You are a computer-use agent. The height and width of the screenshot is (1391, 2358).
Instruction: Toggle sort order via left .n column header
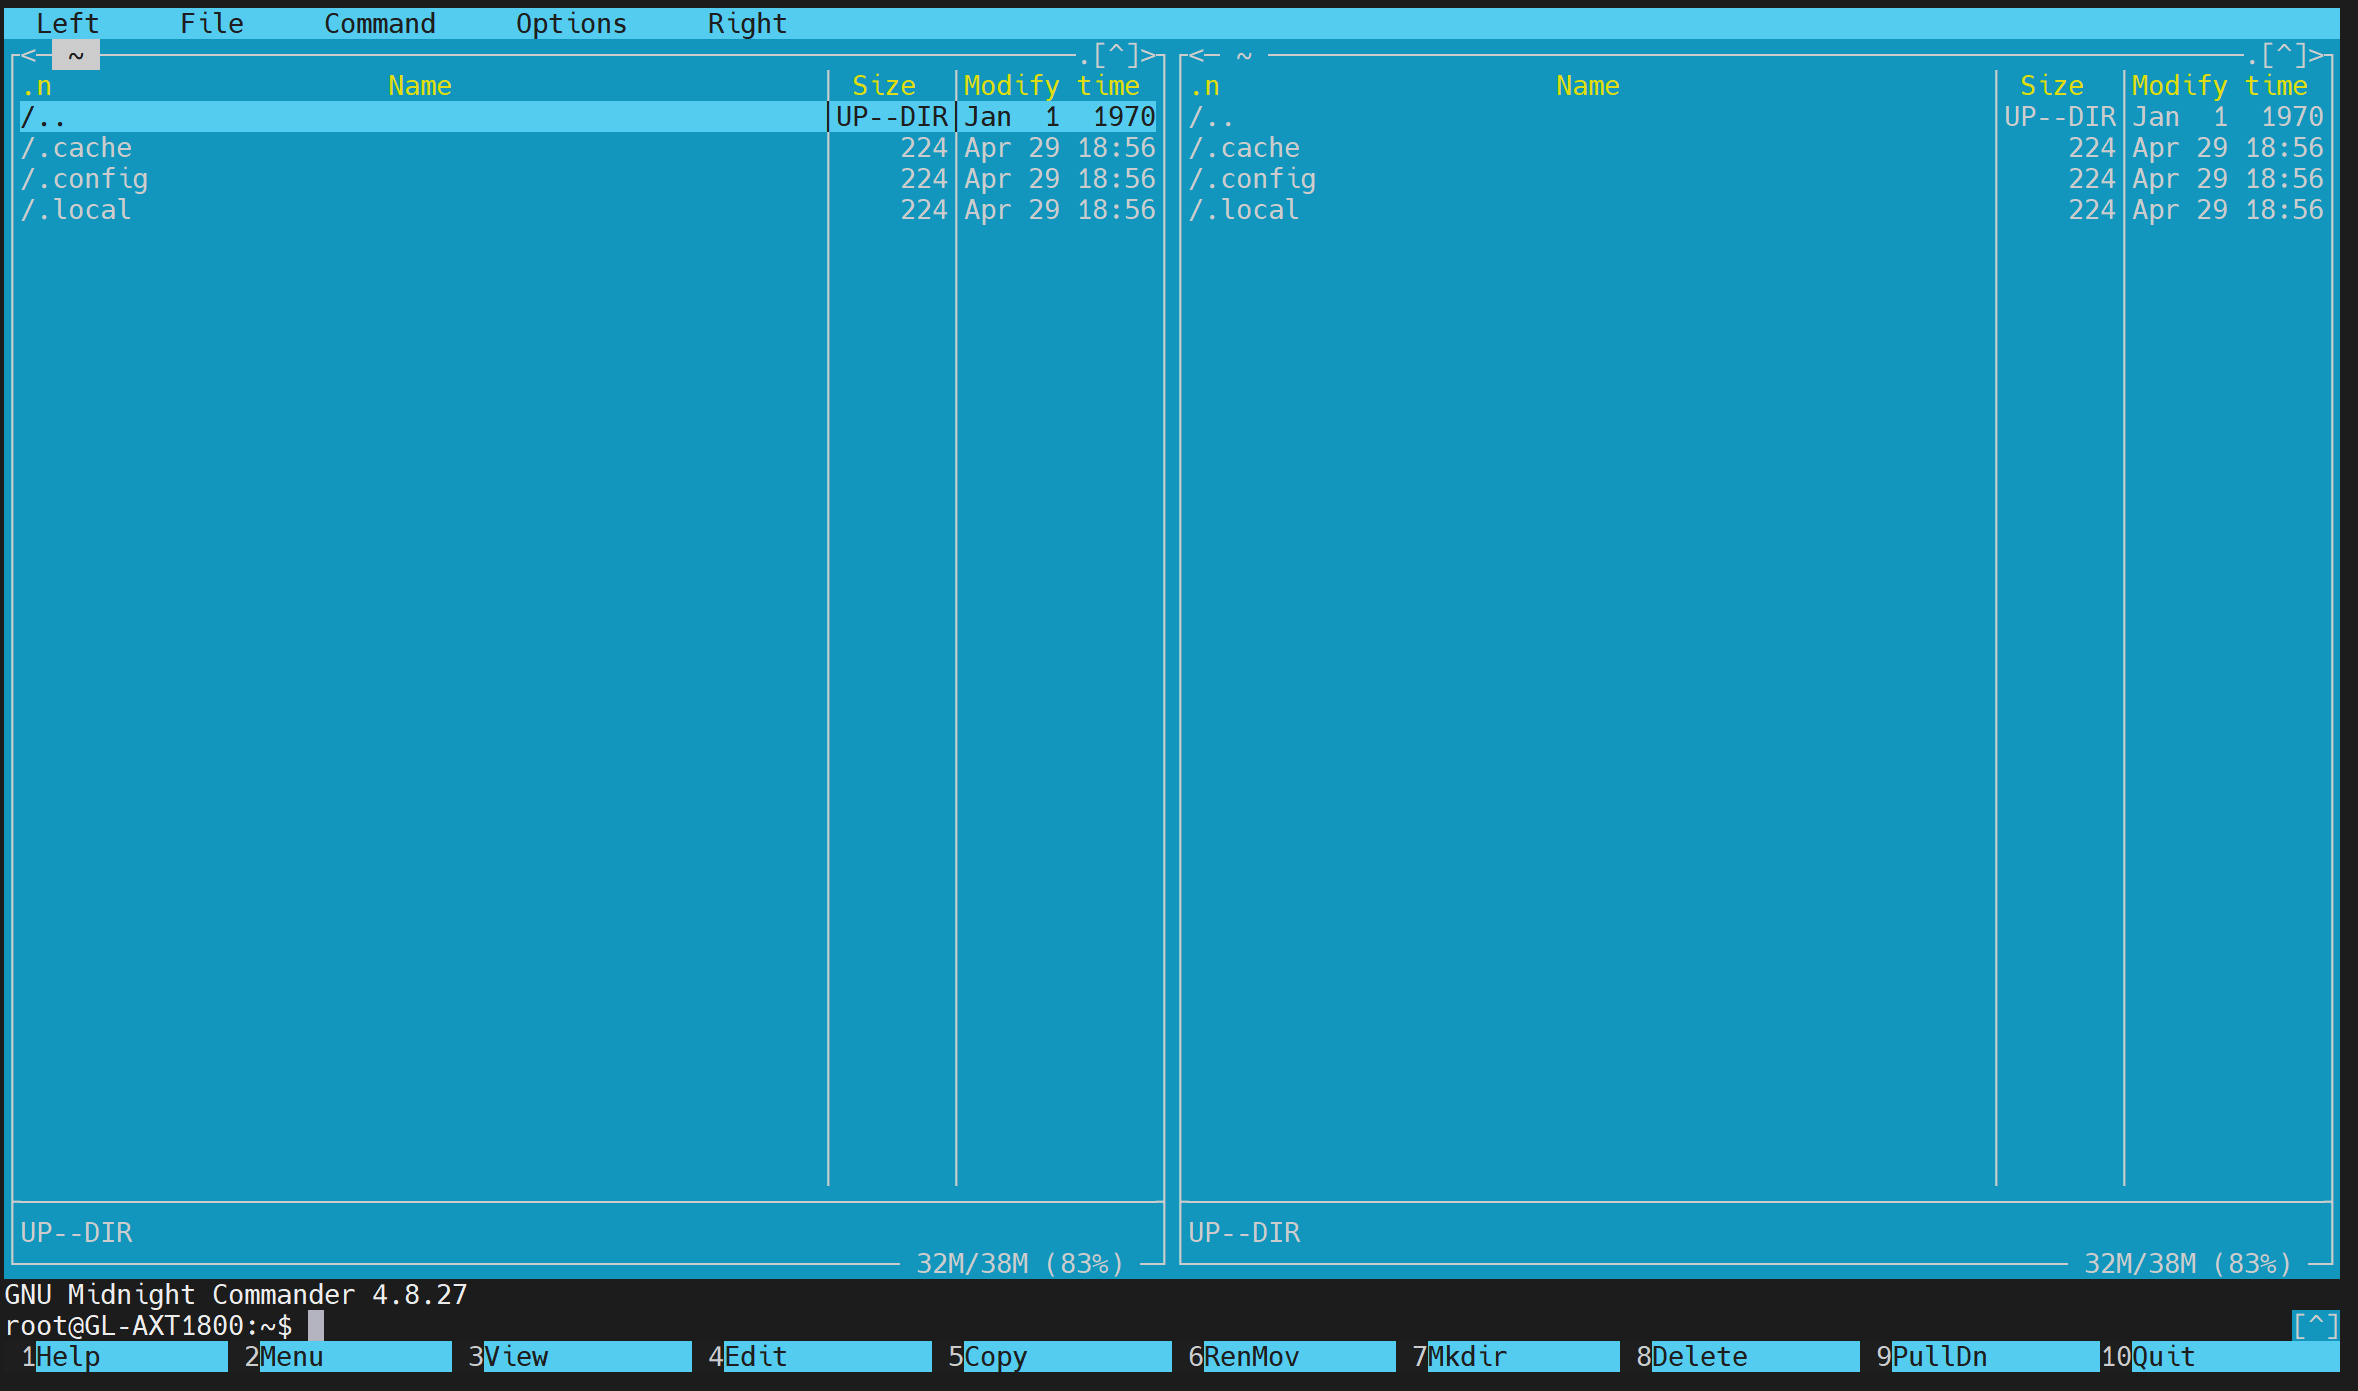(37, 86)
